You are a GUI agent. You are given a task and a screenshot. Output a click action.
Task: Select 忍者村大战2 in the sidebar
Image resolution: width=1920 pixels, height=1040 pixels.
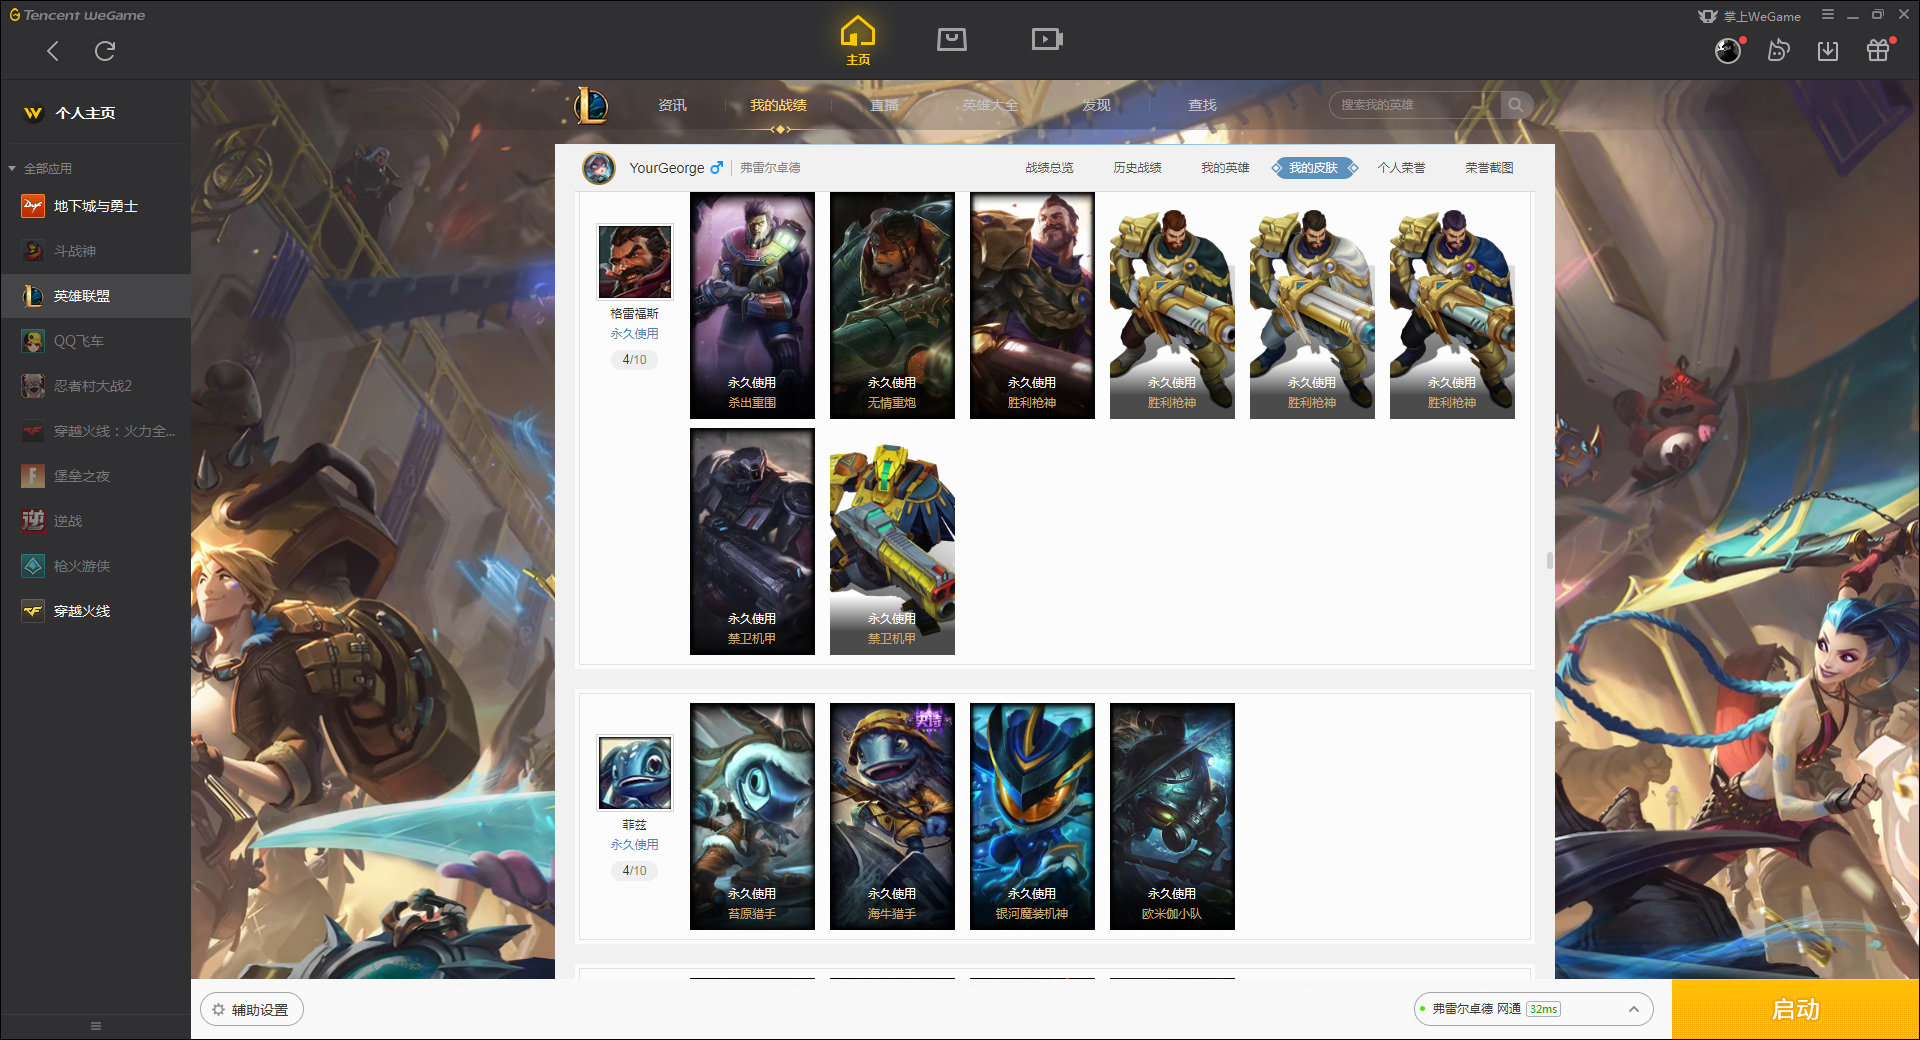(x=95, y=386)
